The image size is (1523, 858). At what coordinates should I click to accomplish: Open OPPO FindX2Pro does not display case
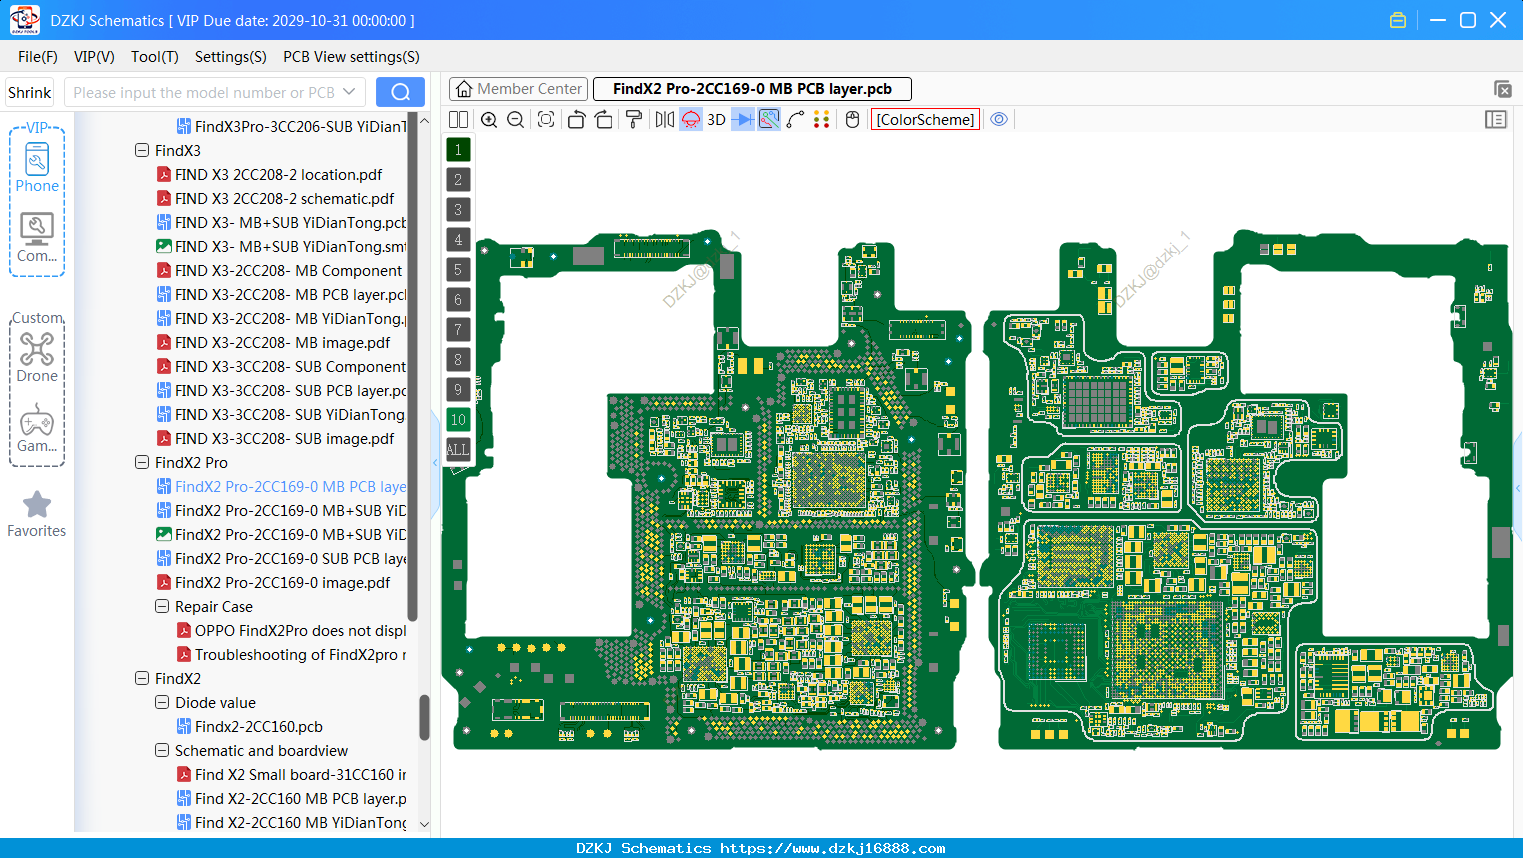tap(300, 630)
